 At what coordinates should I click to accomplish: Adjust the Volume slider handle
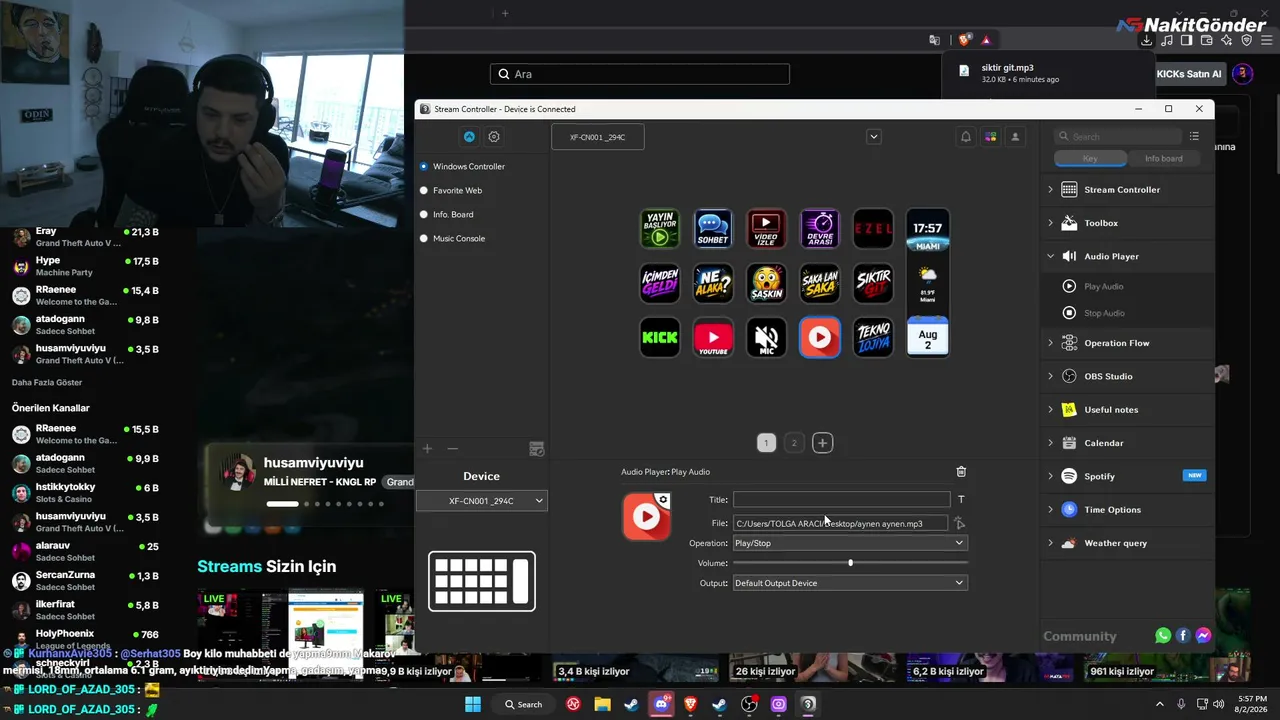(851, 563)
